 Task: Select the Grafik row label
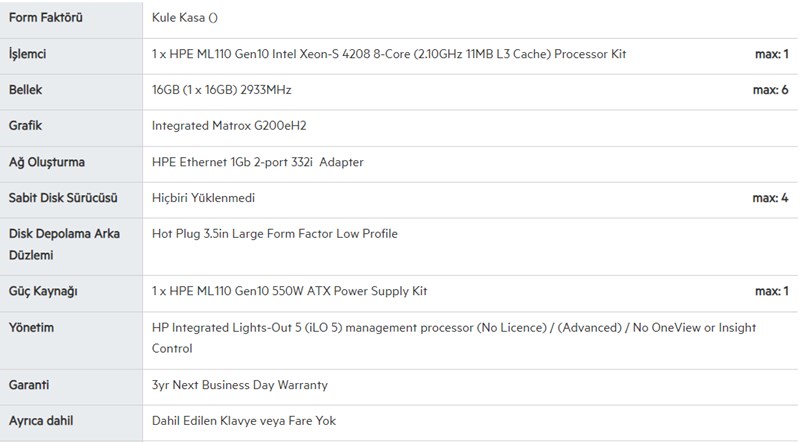click(x=25, y=126)
